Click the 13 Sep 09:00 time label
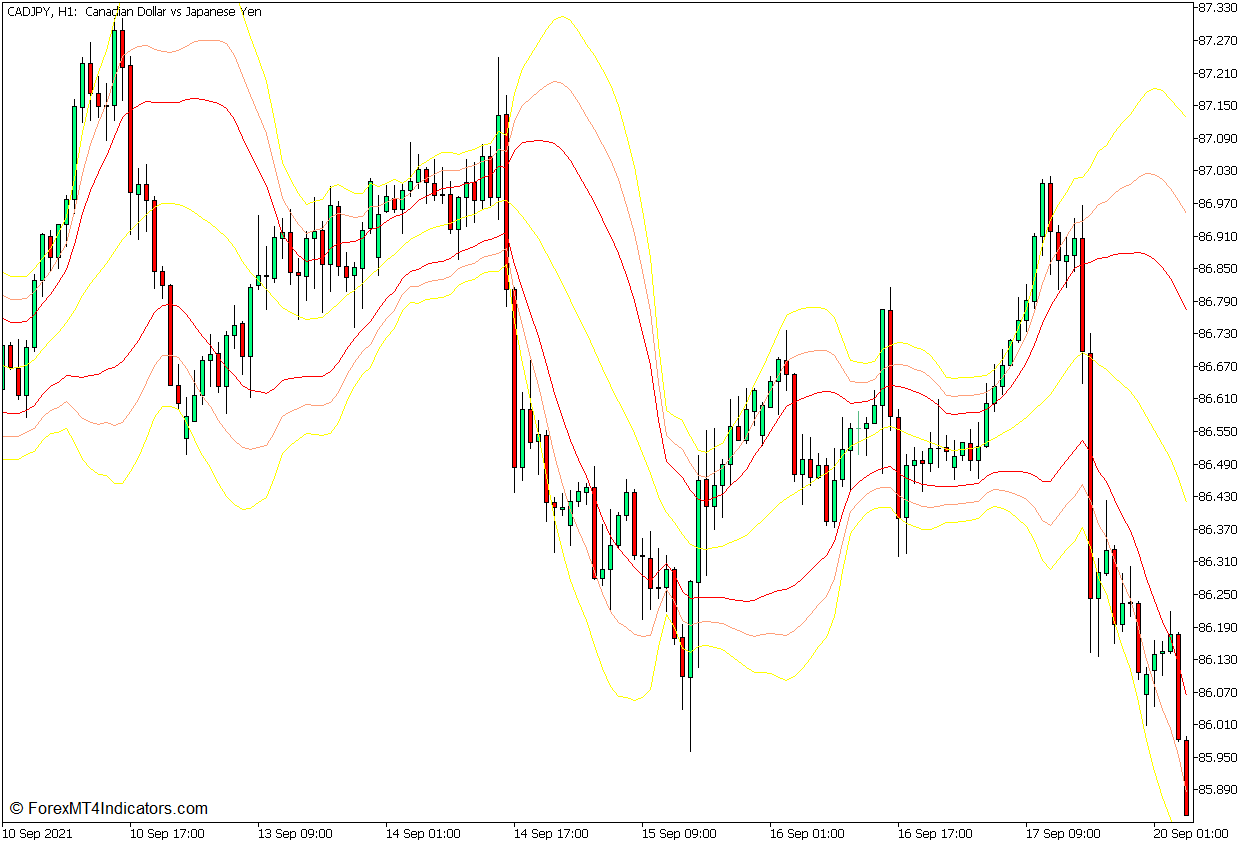The width and height of the screenshot is (1256, 846). coord(295,833)
